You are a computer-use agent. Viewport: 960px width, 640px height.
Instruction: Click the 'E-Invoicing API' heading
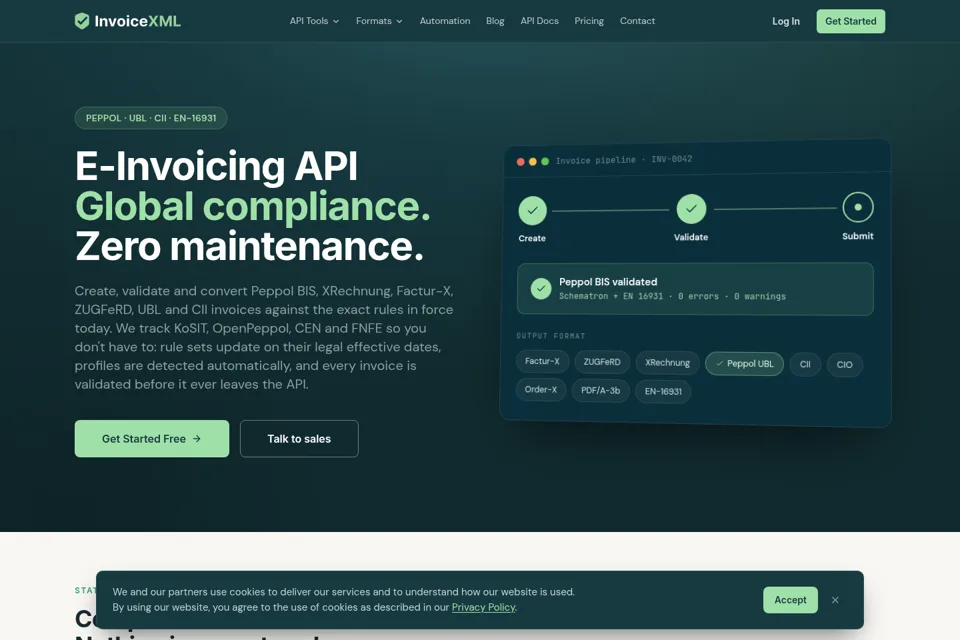coord(216,166)
